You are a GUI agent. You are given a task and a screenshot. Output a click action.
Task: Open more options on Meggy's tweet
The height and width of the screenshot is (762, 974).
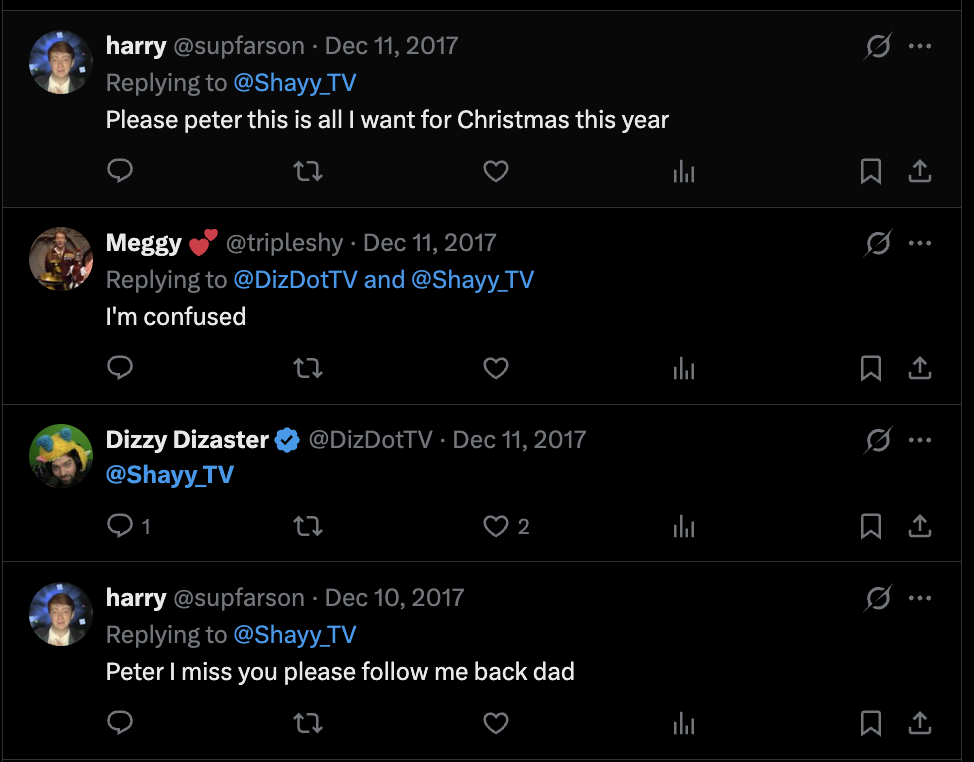pyautogui.click(x=920, y=243)
